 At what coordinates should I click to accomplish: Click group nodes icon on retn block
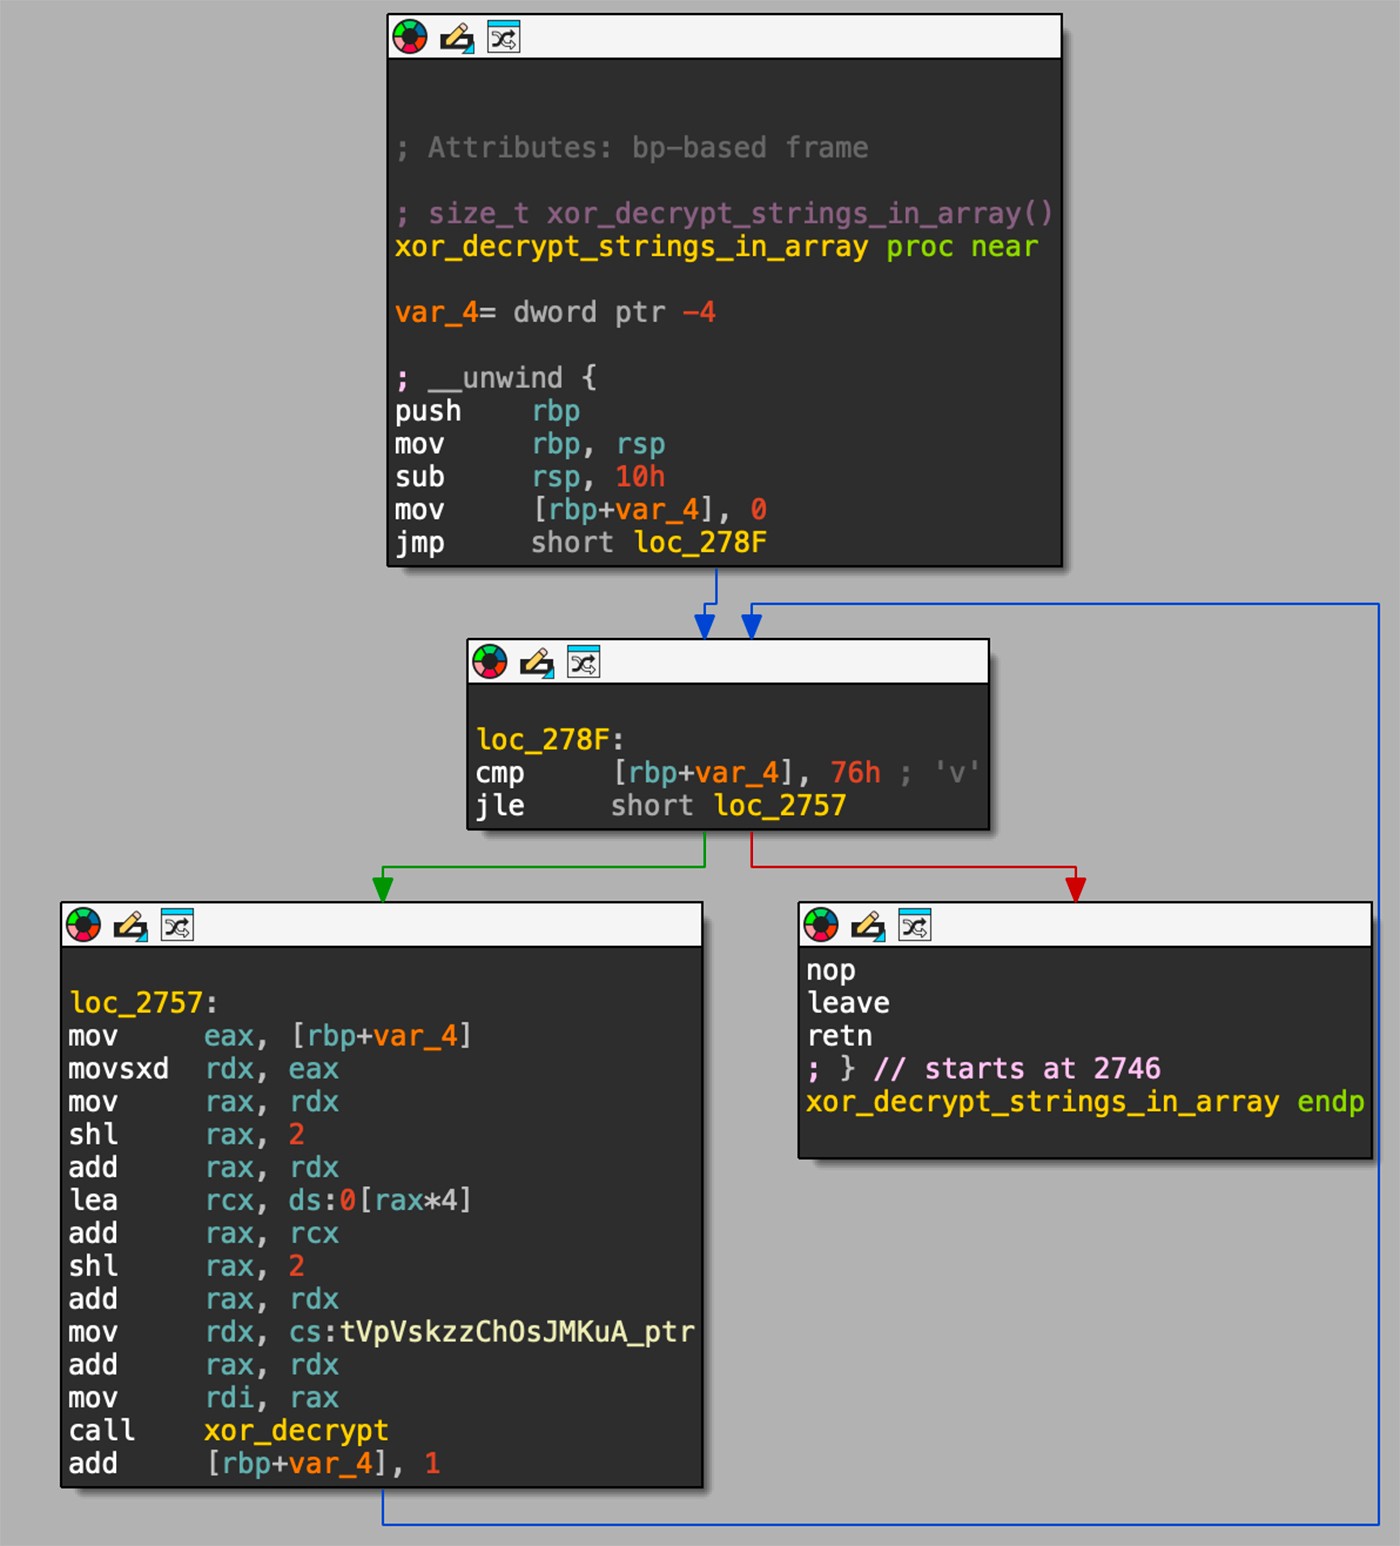click(914, 925)
